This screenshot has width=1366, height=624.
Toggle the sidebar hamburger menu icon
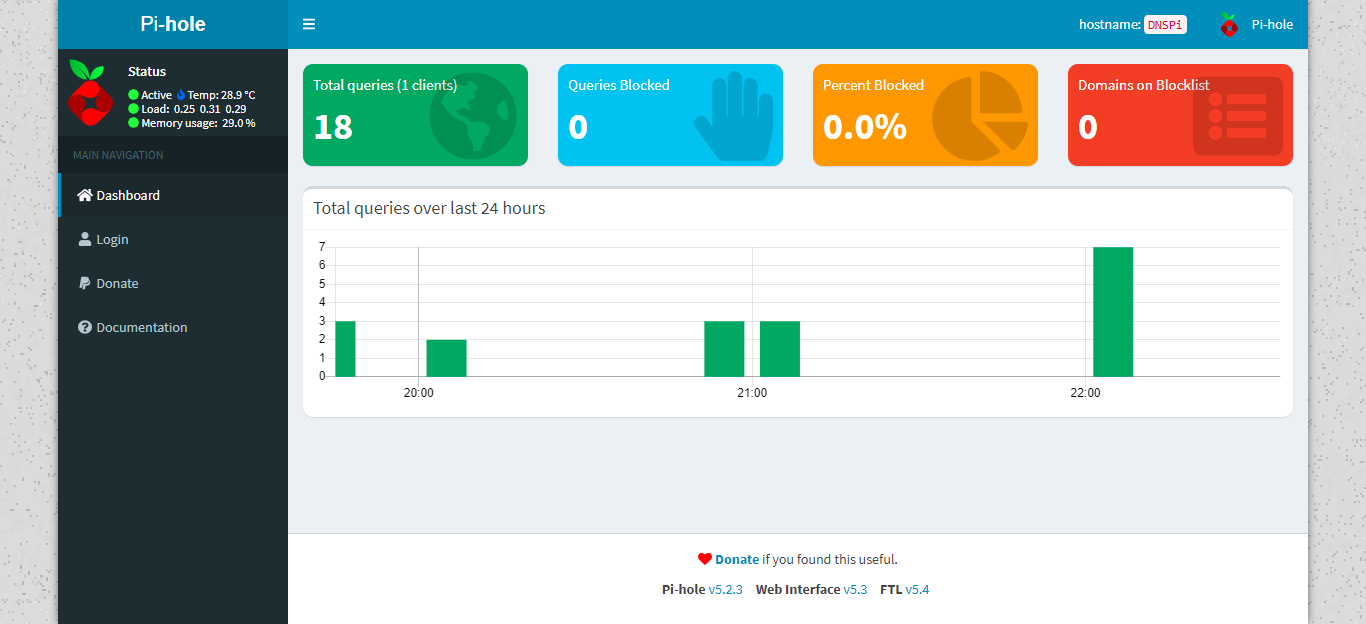309,24
